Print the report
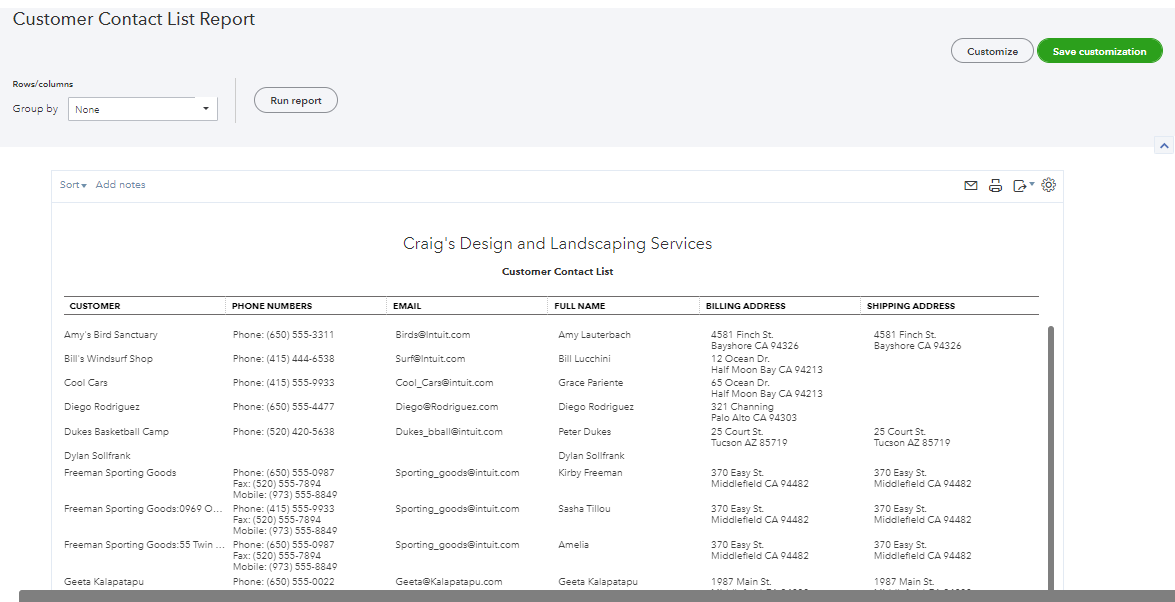 (x=994, y=185)
